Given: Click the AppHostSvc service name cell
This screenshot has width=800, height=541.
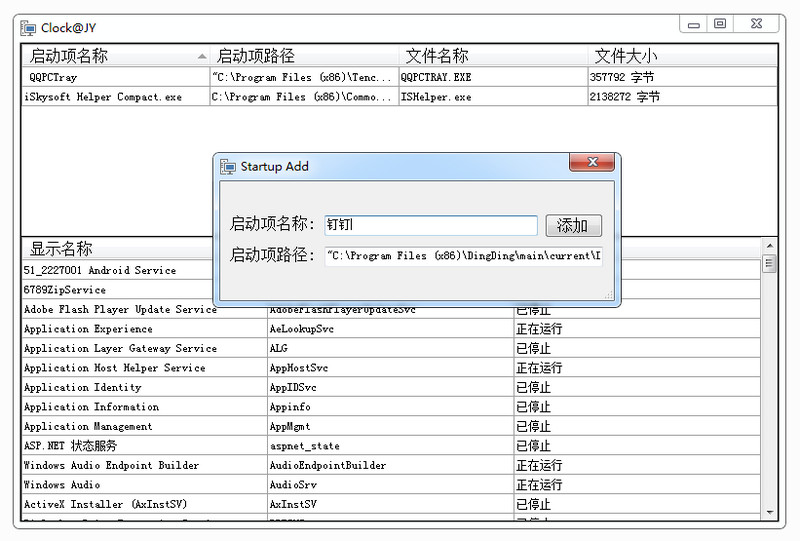Looking at the screenshot, I should [390, 367].
